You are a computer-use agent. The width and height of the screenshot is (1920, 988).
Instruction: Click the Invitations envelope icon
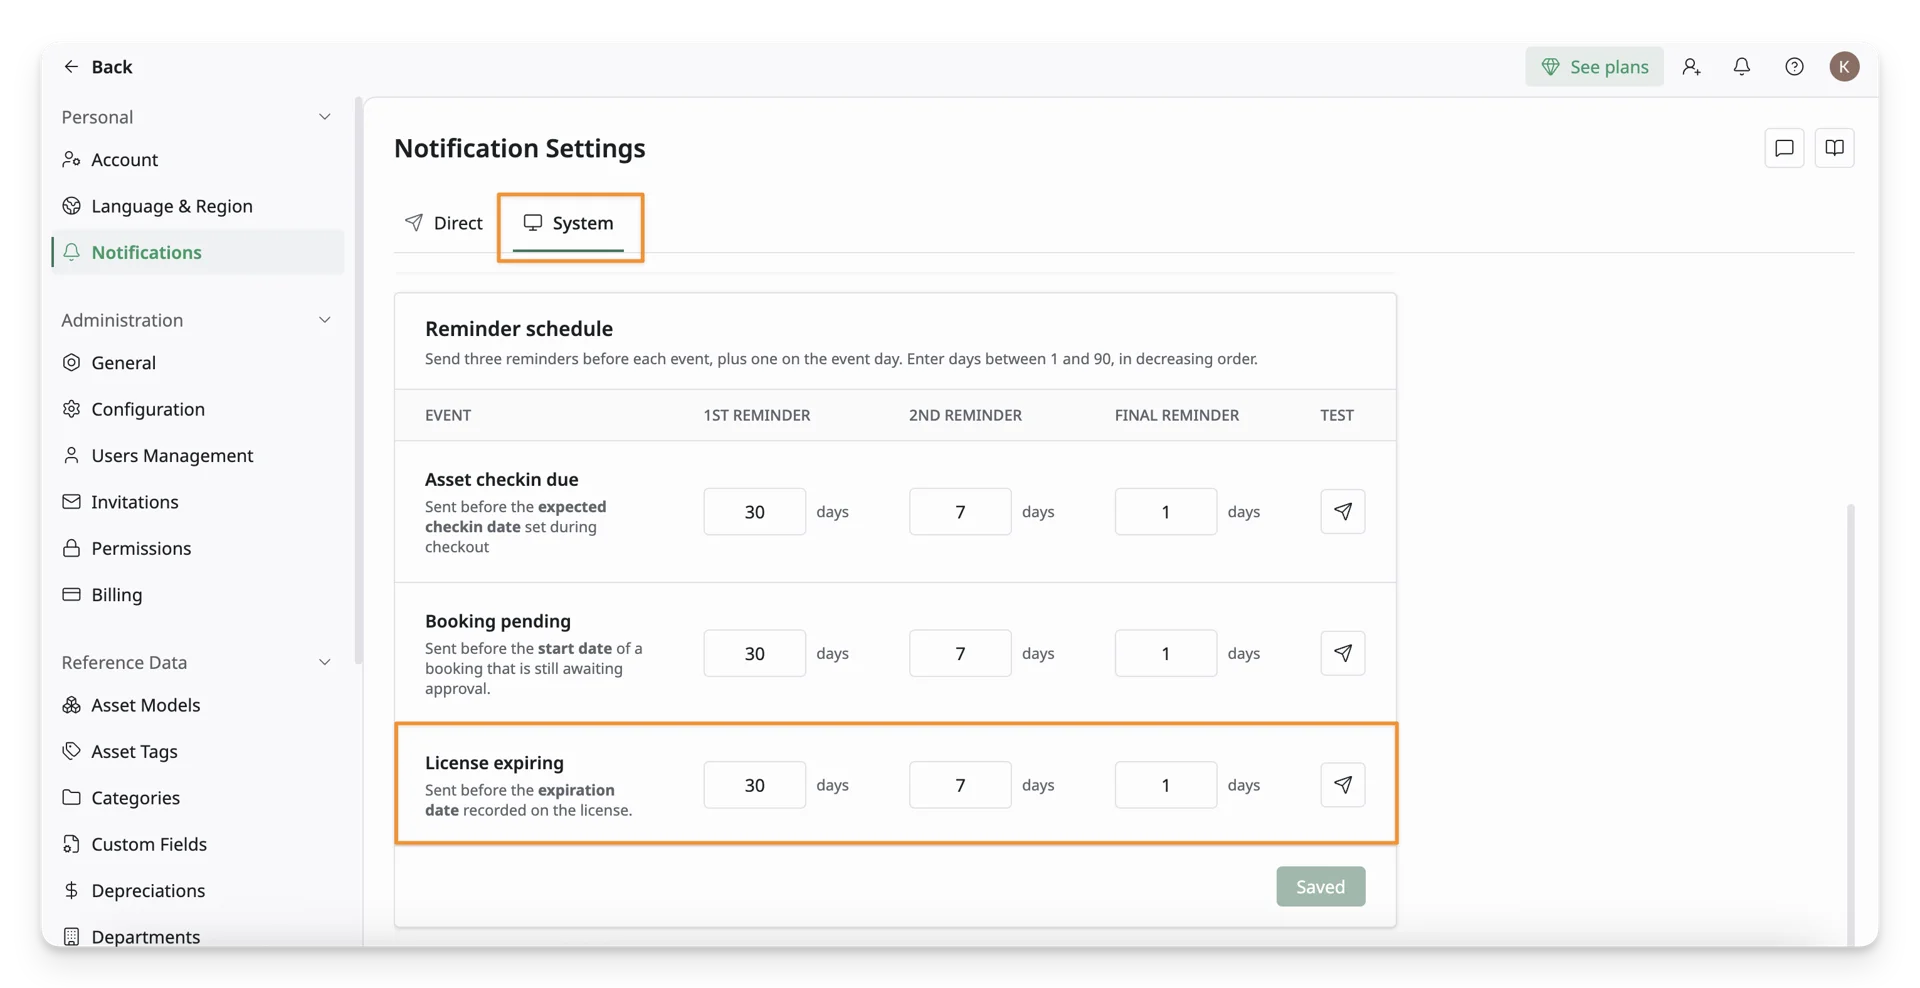(x=71, y=502)
